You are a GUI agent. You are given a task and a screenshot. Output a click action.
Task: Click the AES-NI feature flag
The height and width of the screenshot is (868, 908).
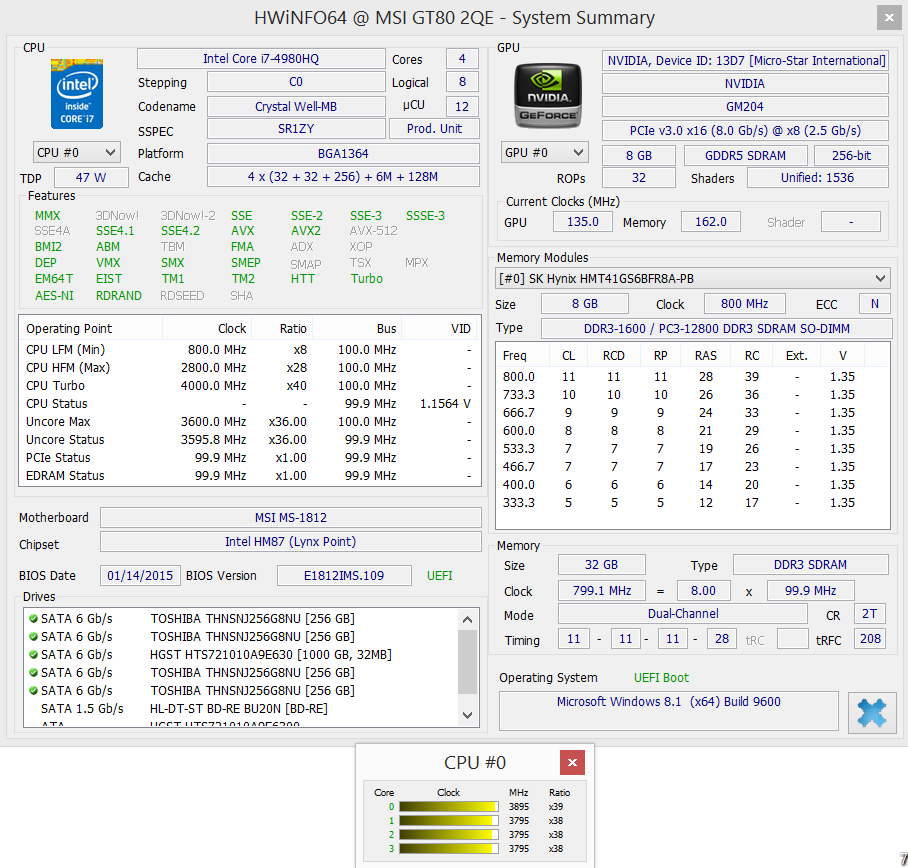tap(54, 295)
